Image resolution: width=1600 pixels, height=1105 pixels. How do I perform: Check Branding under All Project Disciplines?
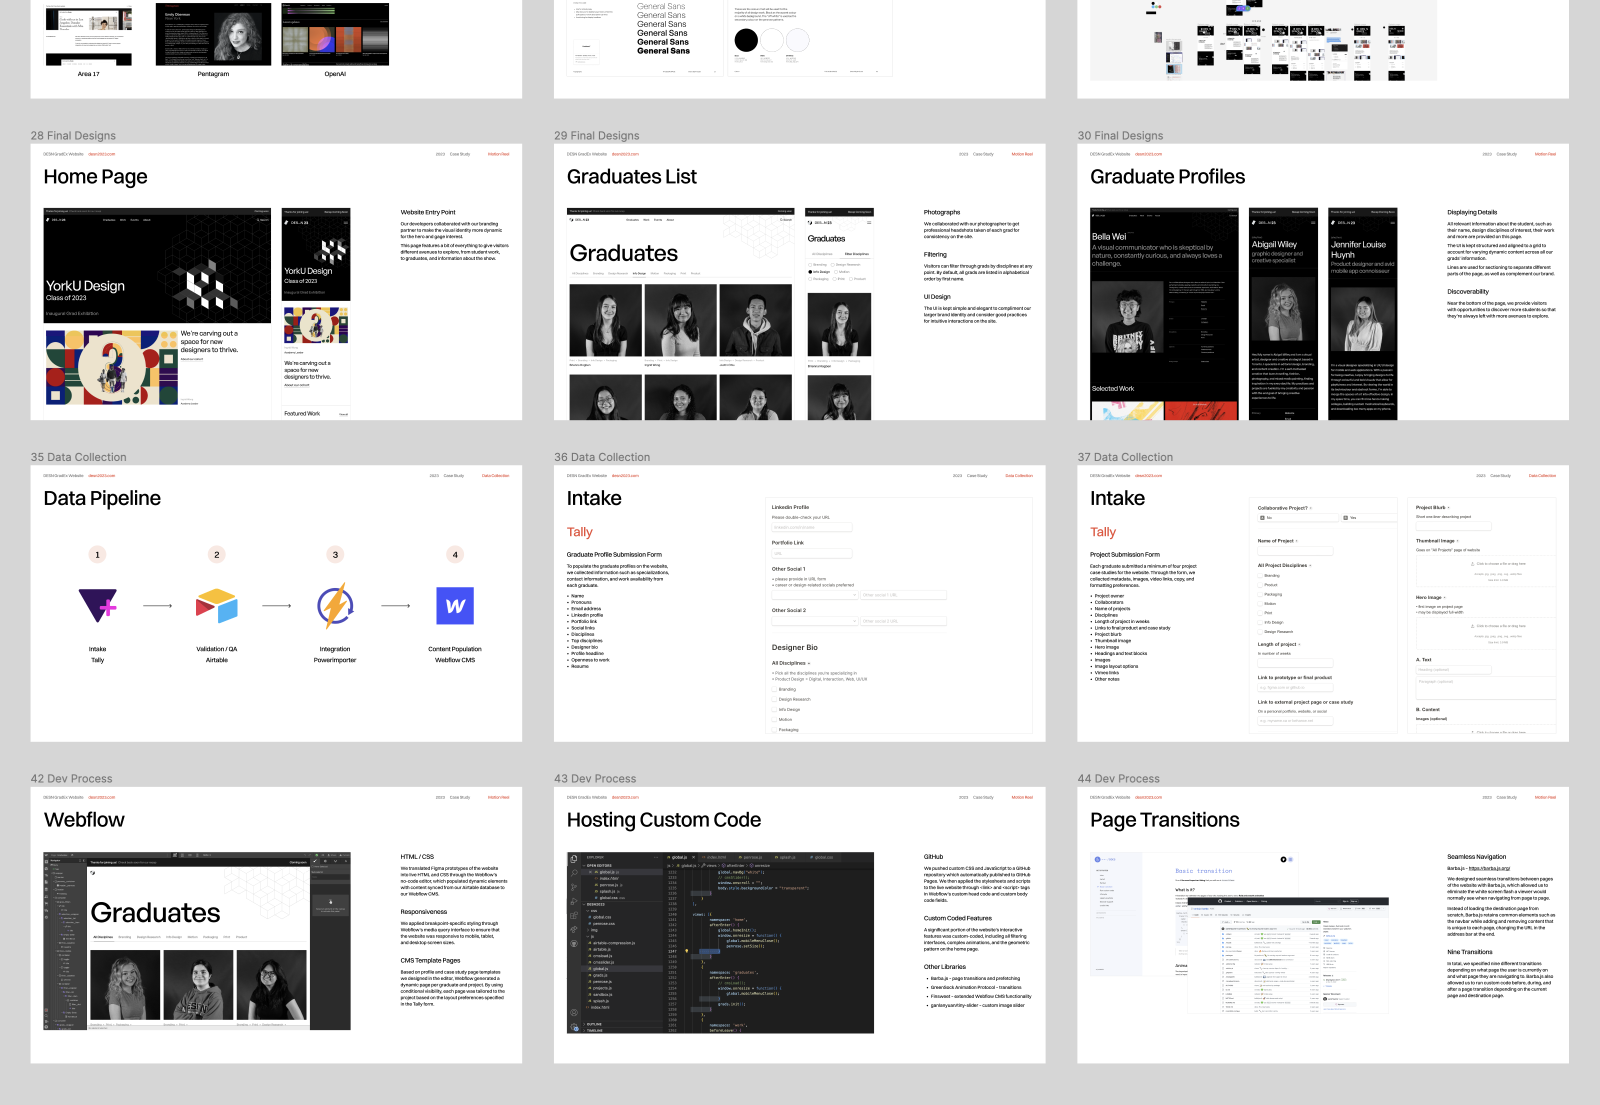tap(1260, 576)
